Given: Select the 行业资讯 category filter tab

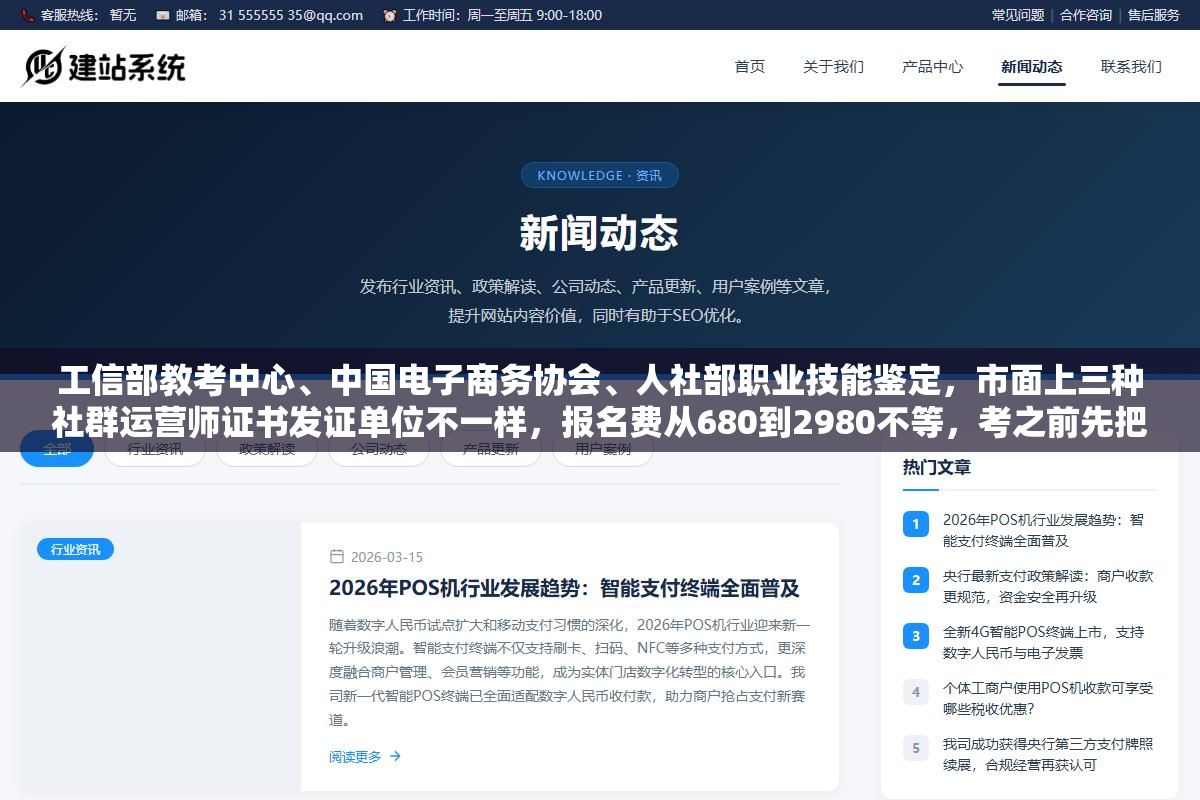Looking at the screenshot, I should point(155,449).
